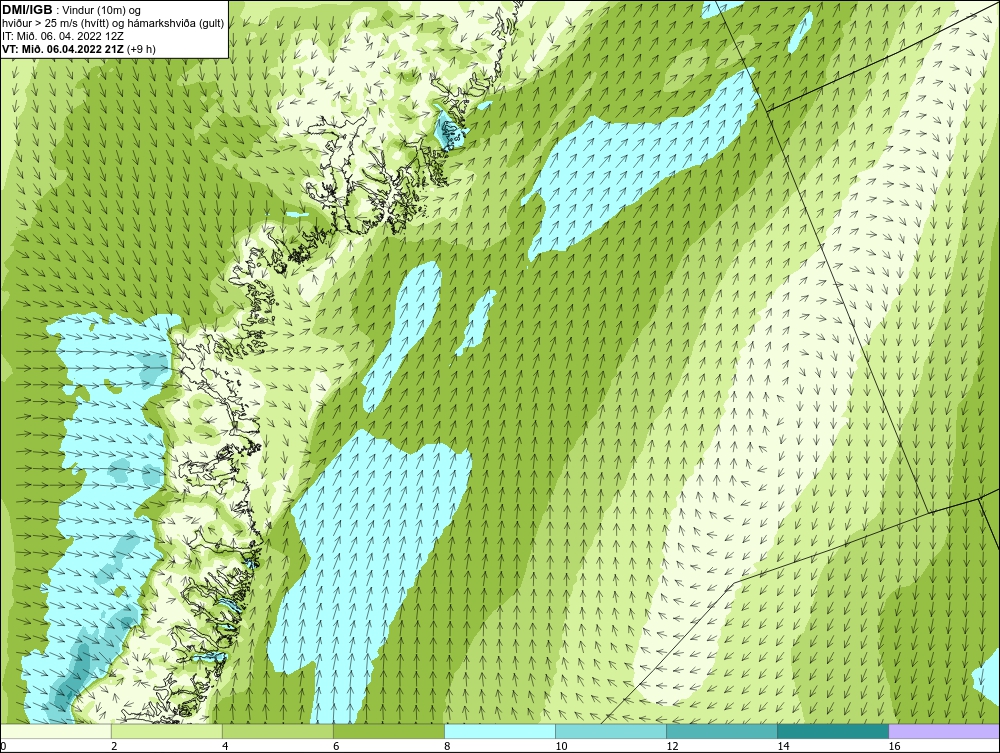Click the legend label '16'
Screen dimensions: 1000x753
point(894,746)
